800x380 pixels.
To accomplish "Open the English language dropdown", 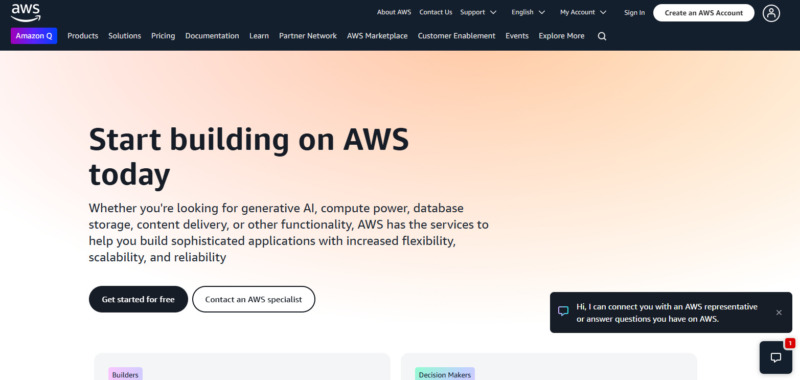I will pyautogui.click(x=528, y=12).
